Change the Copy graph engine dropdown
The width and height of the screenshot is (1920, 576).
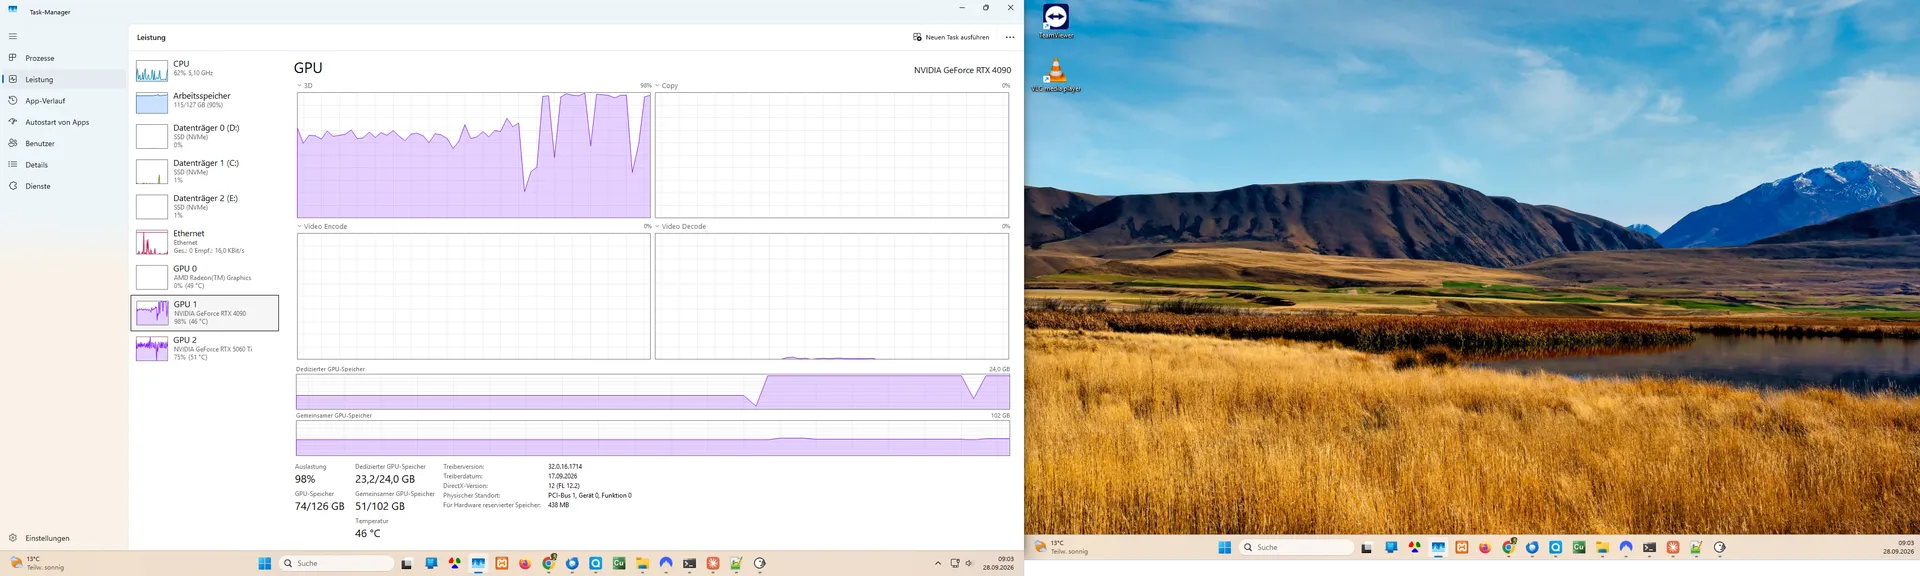(666, 86)
